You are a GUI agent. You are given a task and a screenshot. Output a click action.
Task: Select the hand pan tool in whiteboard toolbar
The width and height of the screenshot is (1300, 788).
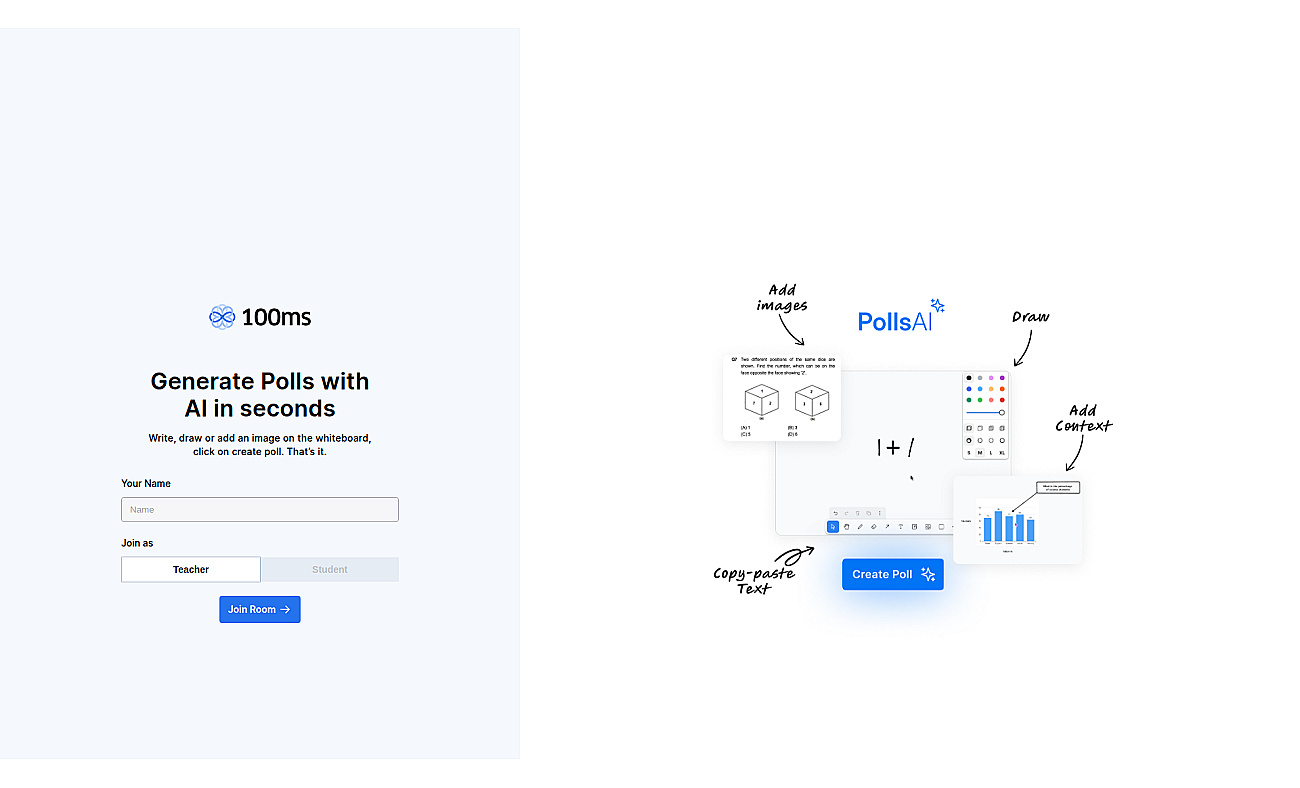coord(846,526)
